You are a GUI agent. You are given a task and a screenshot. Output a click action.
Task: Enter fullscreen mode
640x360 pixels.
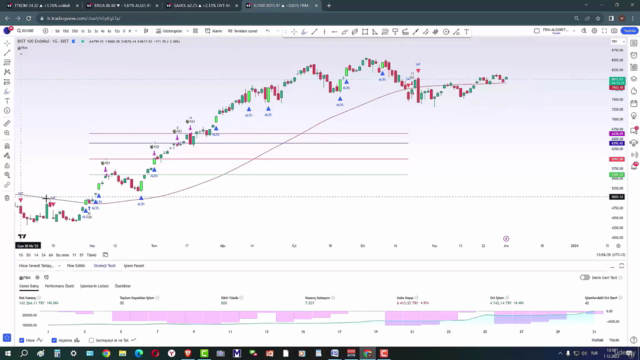(x=604, y=31)
